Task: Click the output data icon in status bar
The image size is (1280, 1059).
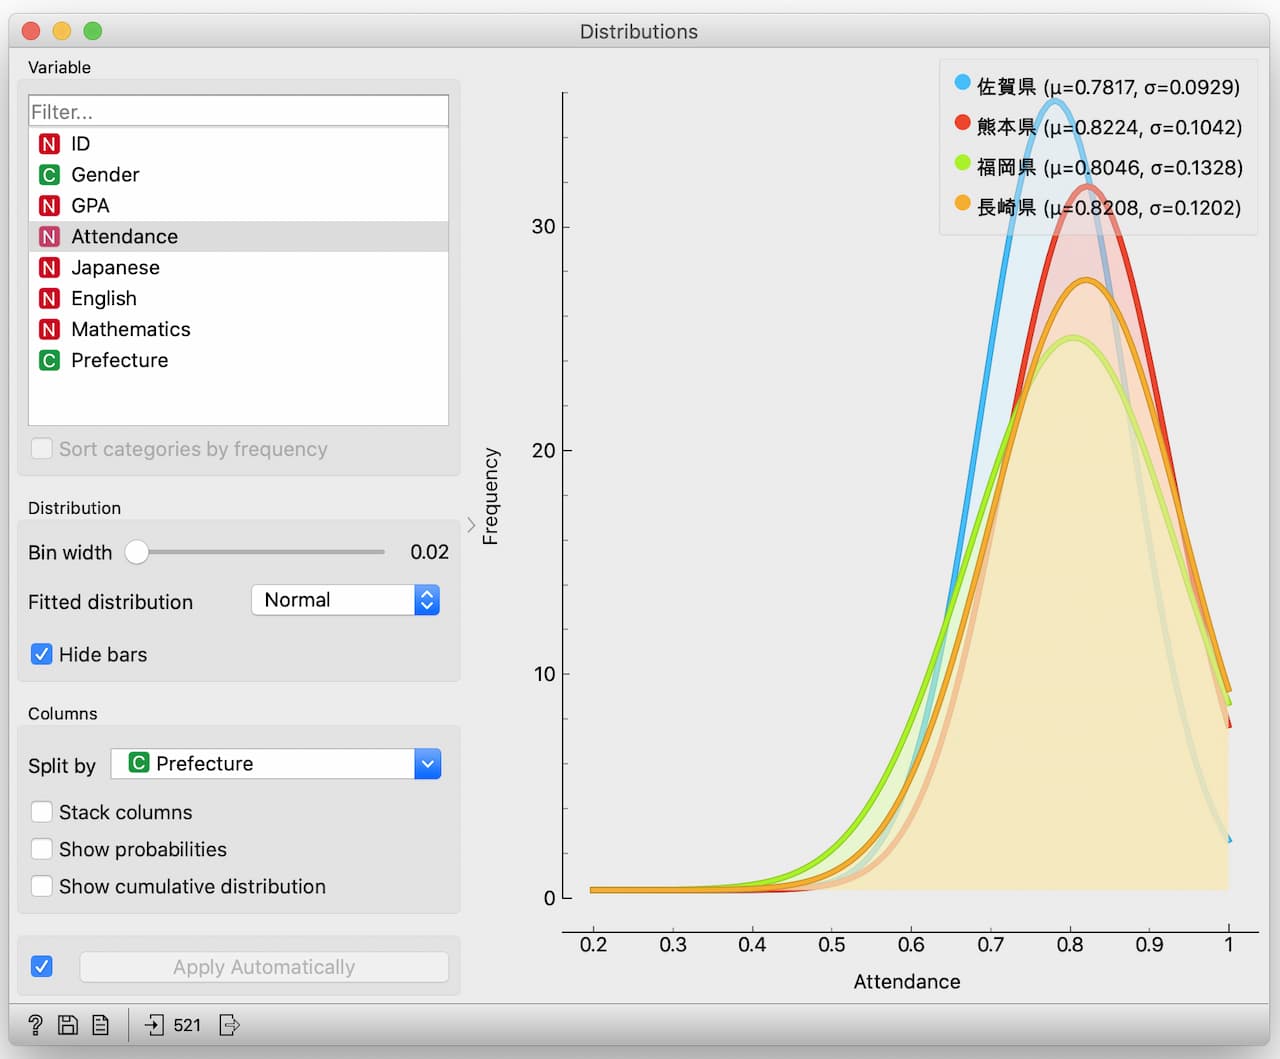Action: click(229, 1025)
